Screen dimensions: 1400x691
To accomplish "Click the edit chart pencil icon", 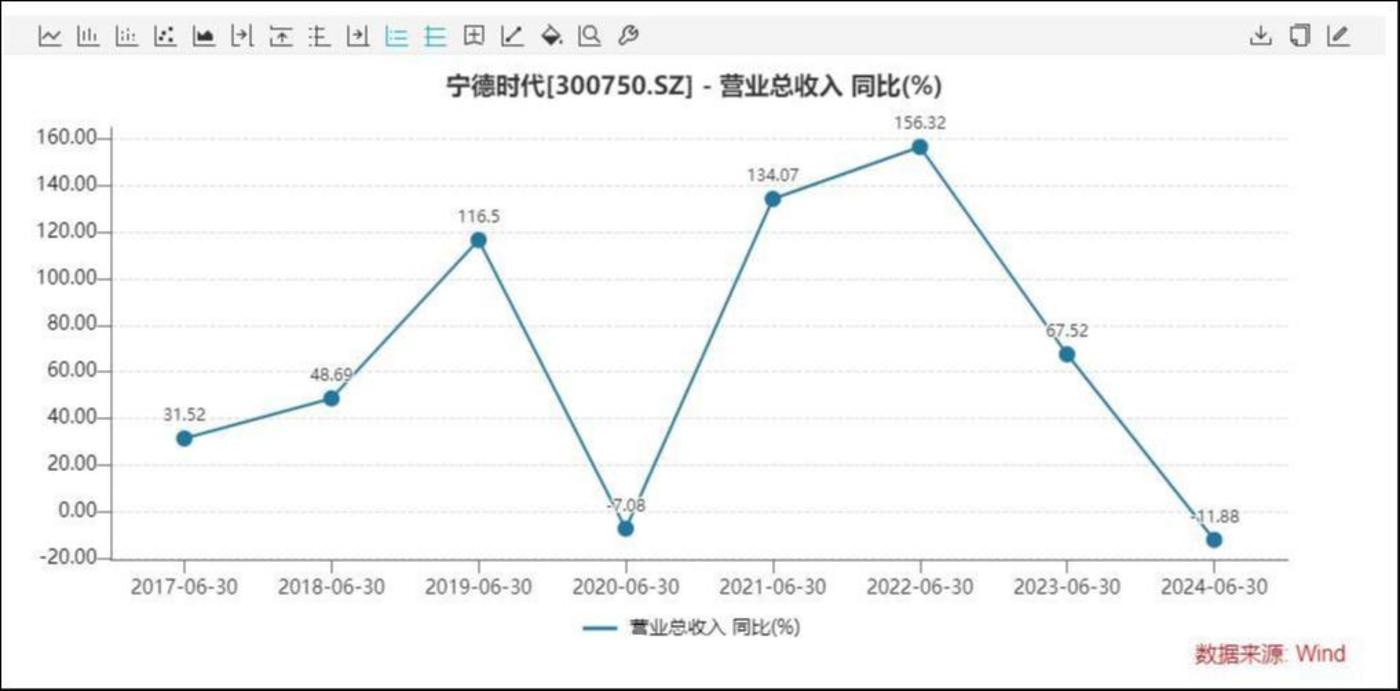I will click(x=1337, y=36).
